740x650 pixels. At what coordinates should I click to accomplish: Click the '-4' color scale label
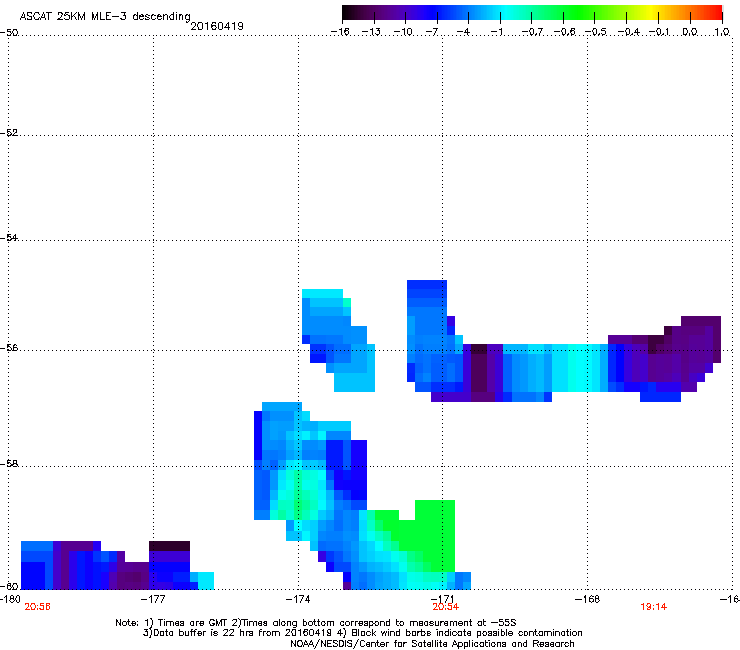point(463,32)
